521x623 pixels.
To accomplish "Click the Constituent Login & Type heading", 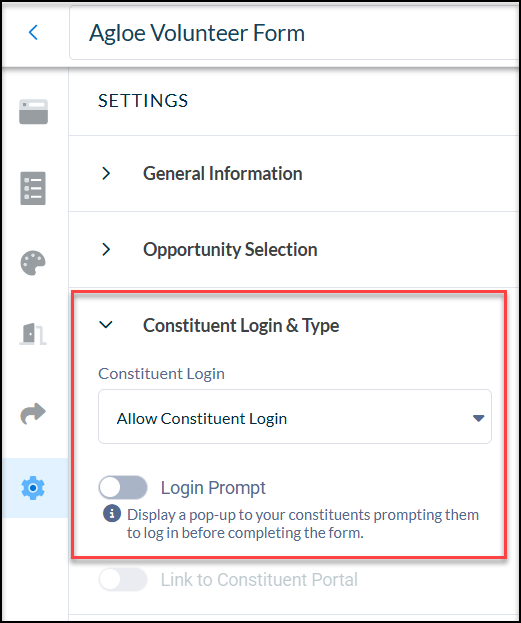I will click(241, 325).
